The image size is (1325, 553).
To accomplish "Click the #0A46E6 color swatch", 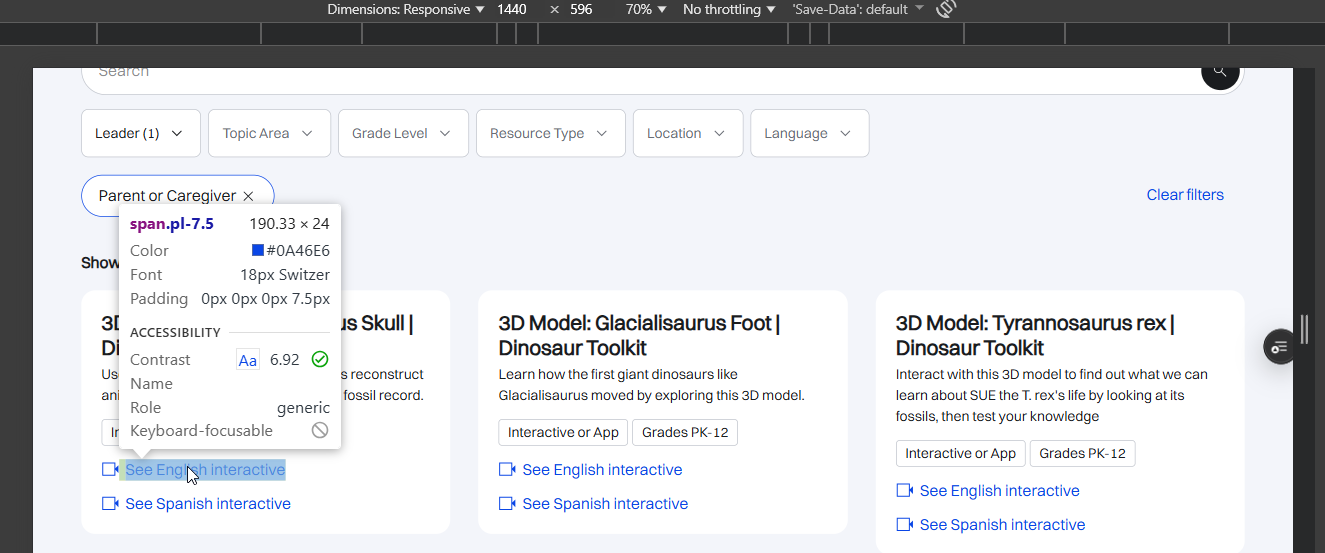I will pos(258,251).
